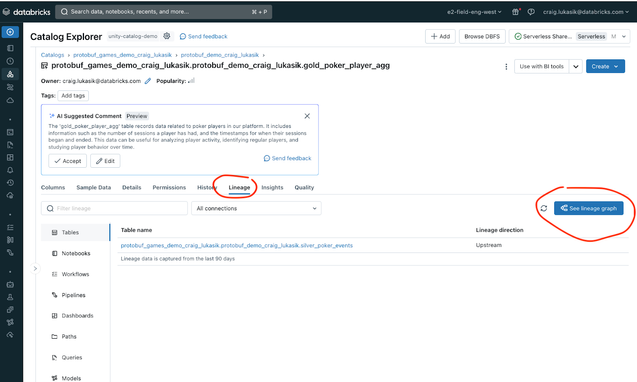Image resolution: width=637 pixels, height=382 pixels.
Task: Open Serving icon in left sidebar
Action: [10, 335]
